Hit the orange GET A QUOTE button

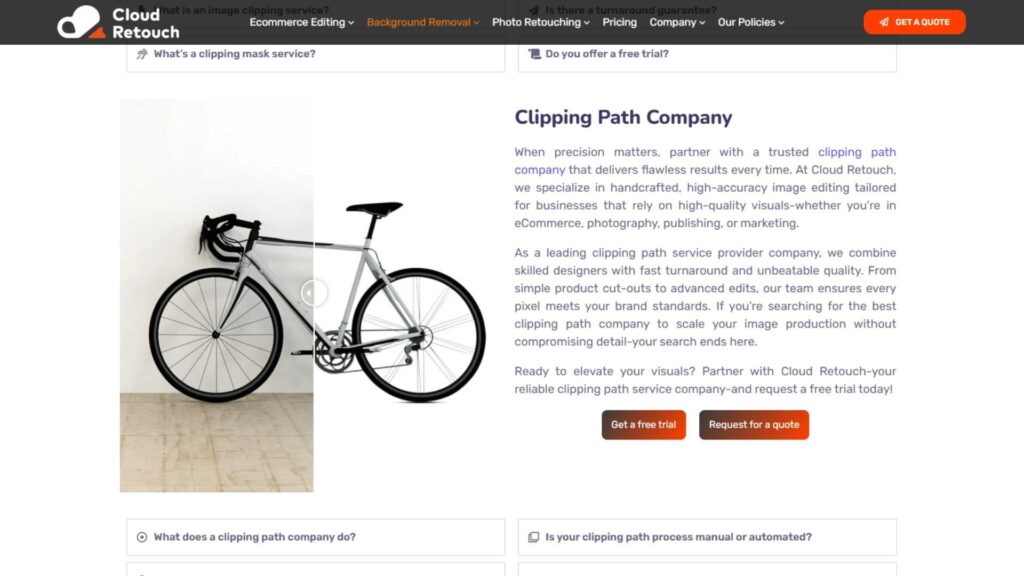click(x=914, y=22)
